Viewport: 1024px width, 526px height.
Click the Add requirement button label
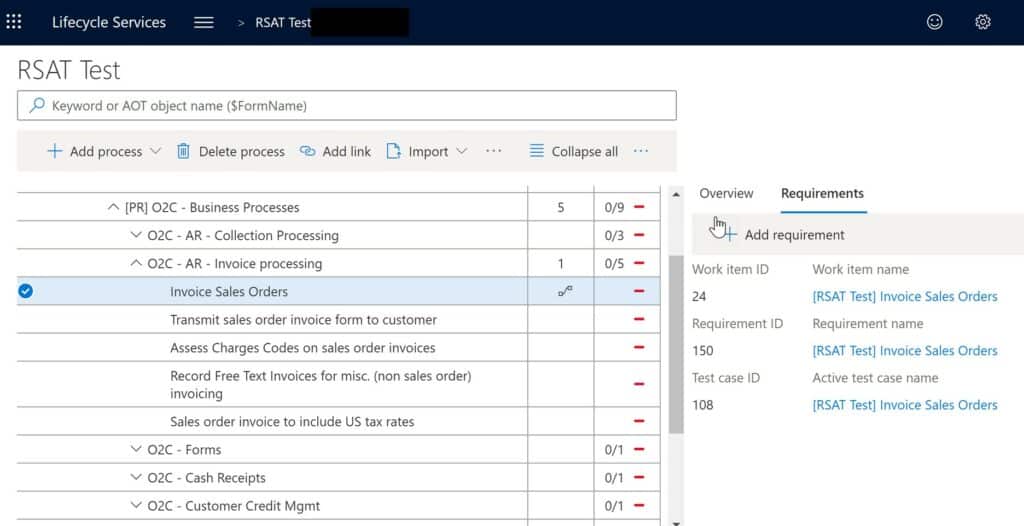click(795, 235)
